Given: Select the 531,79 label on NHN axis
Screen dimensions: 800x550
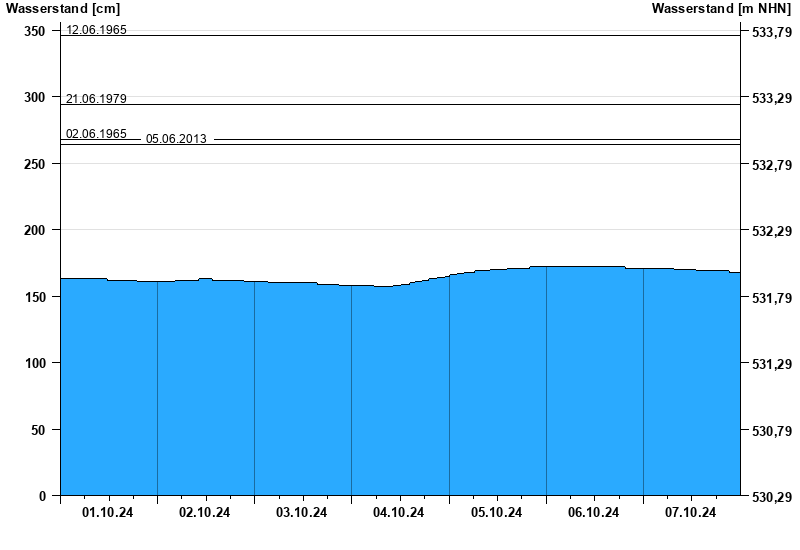Looking at the screenshot, I should click(770, 298).
